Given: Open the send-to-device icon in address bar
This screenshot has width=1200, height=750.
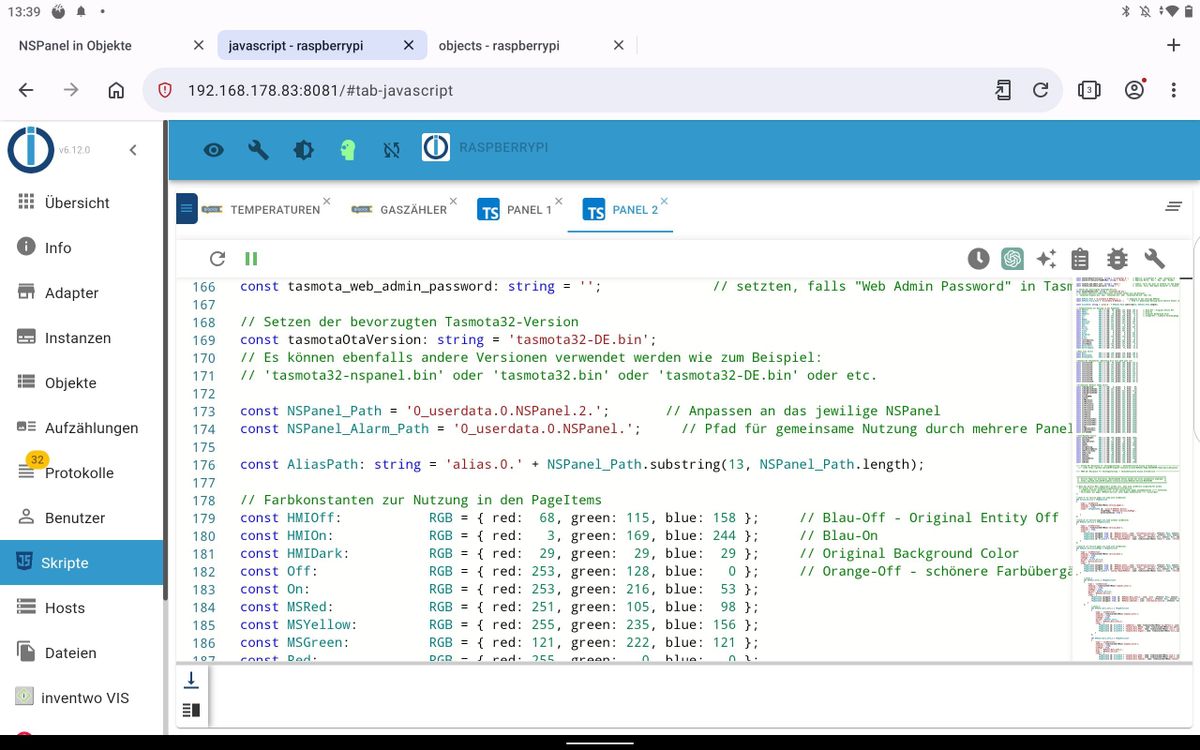Looking at the screenshot, I should 1003,90.
